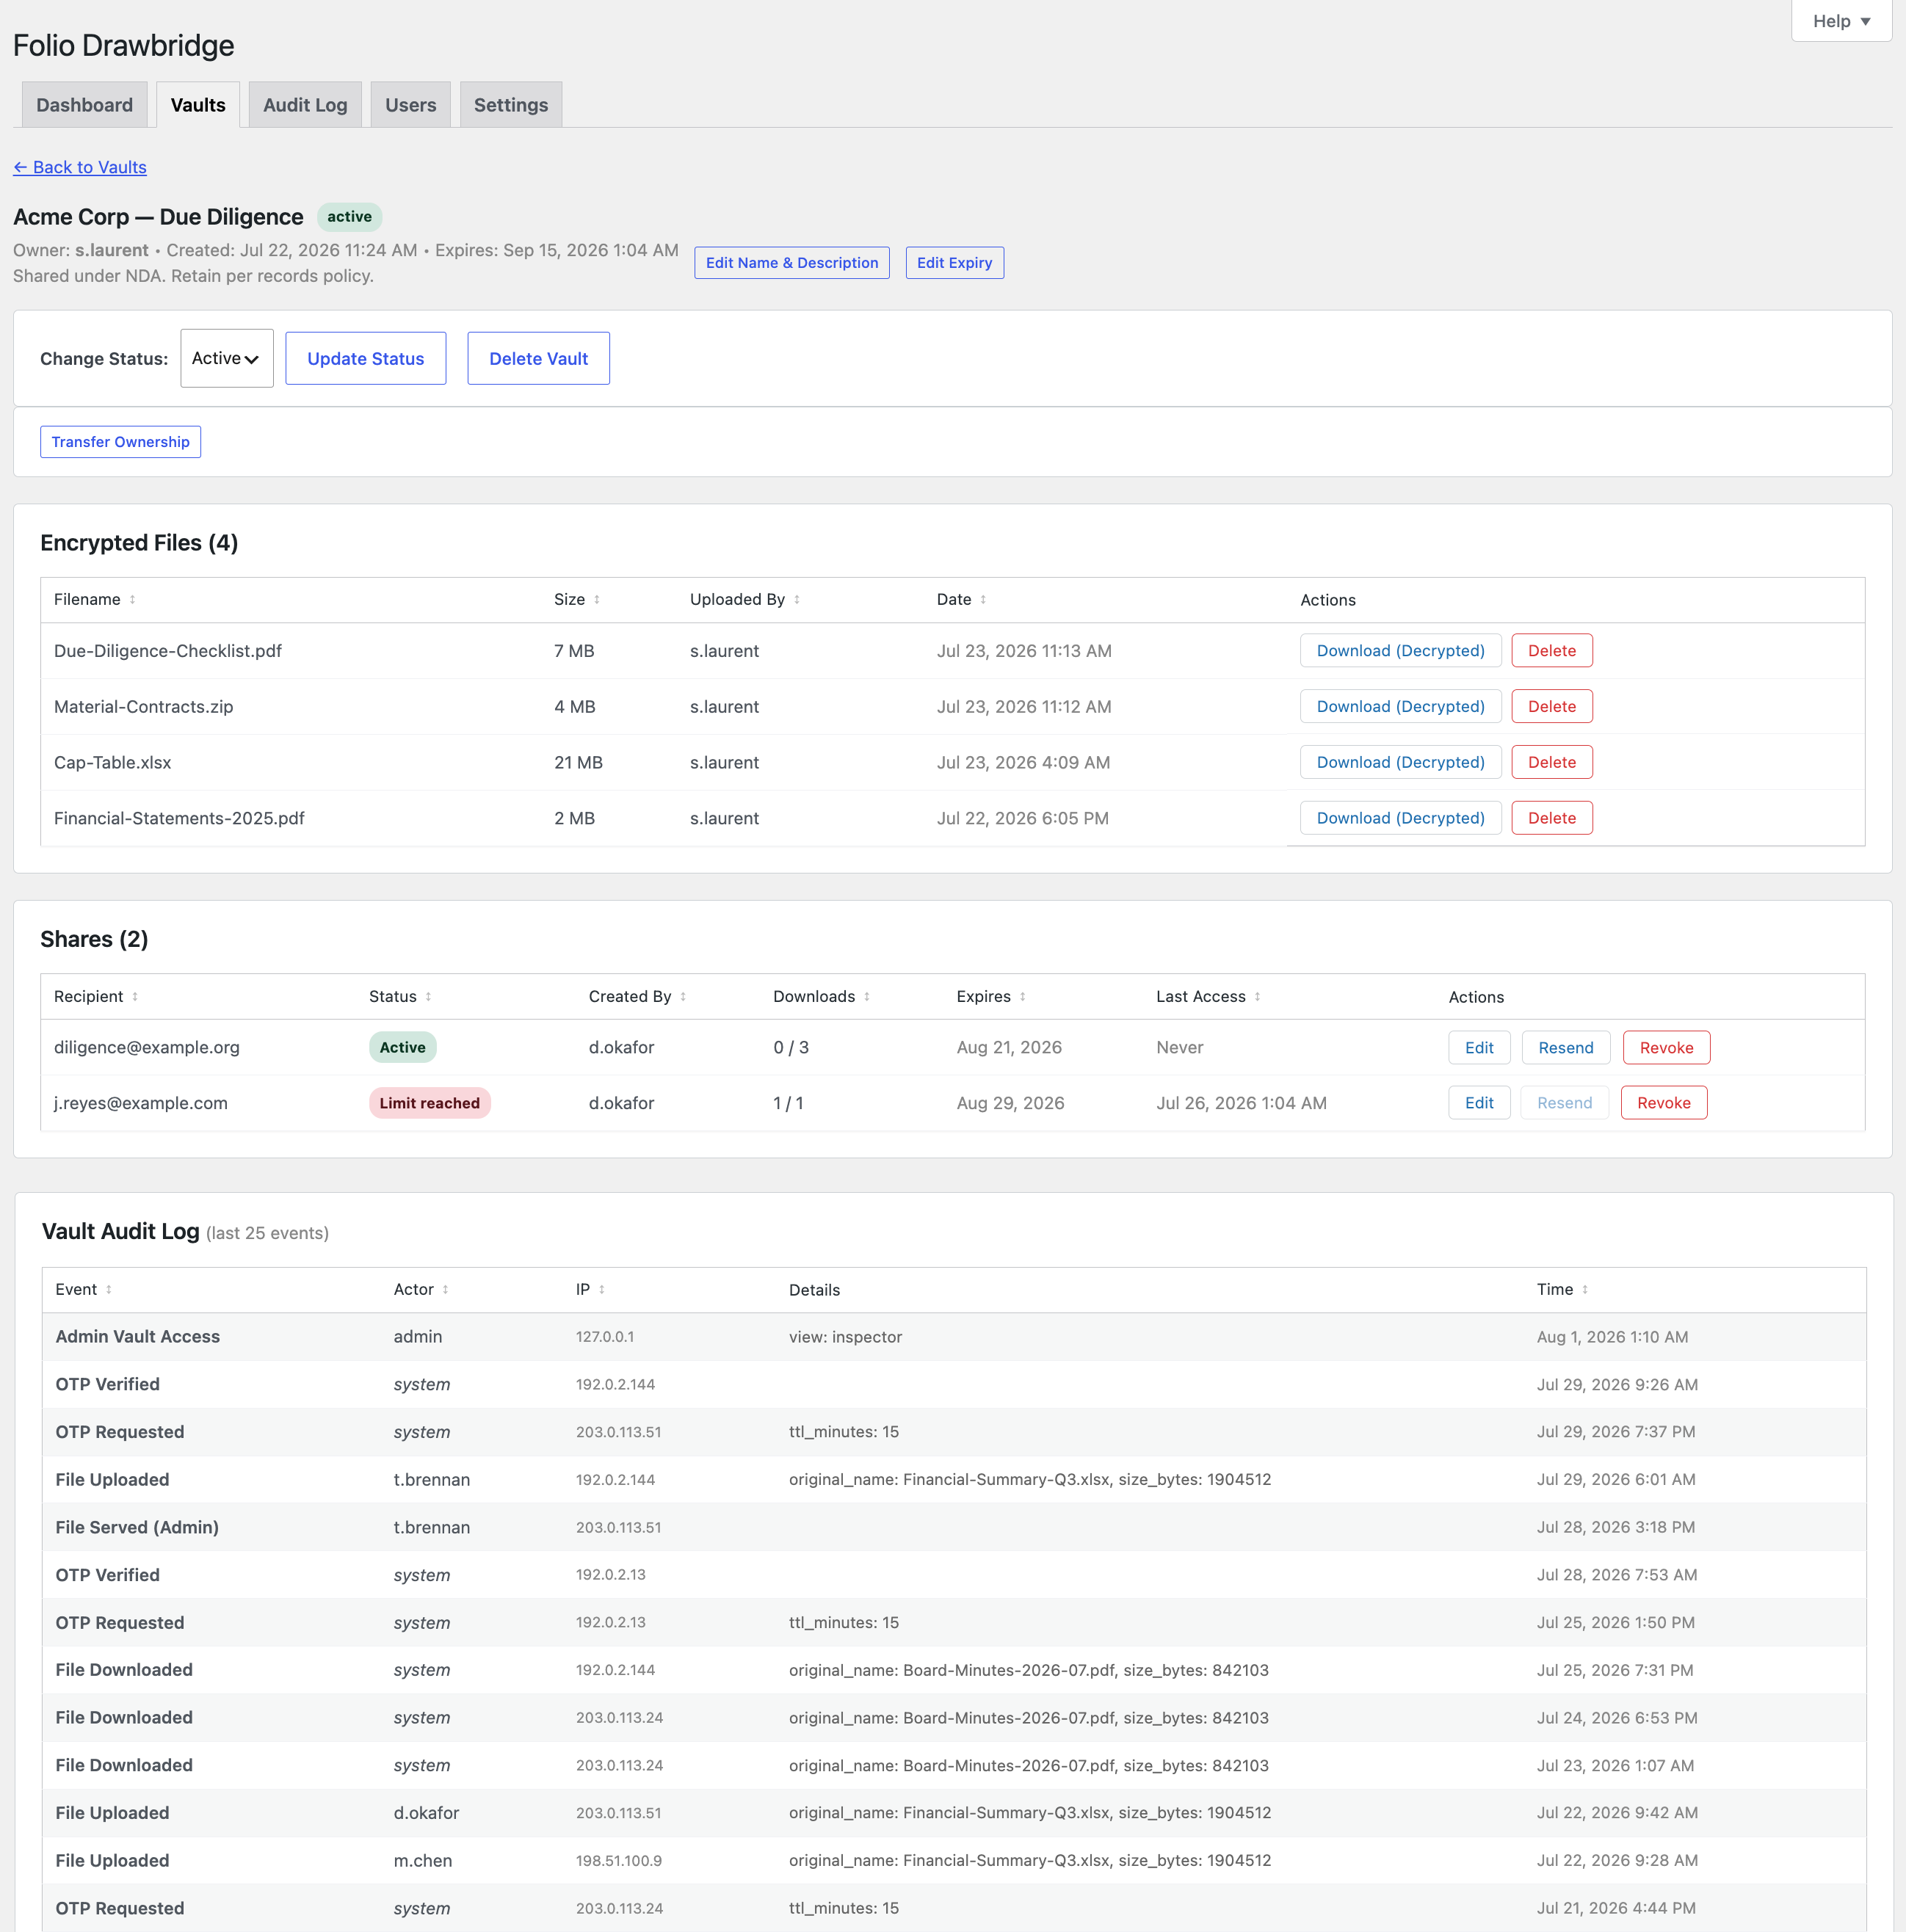The width and height of the screenshot is (1906, 1932).
Task: Sort audit log by Time column
Action: point(1562,1289)
